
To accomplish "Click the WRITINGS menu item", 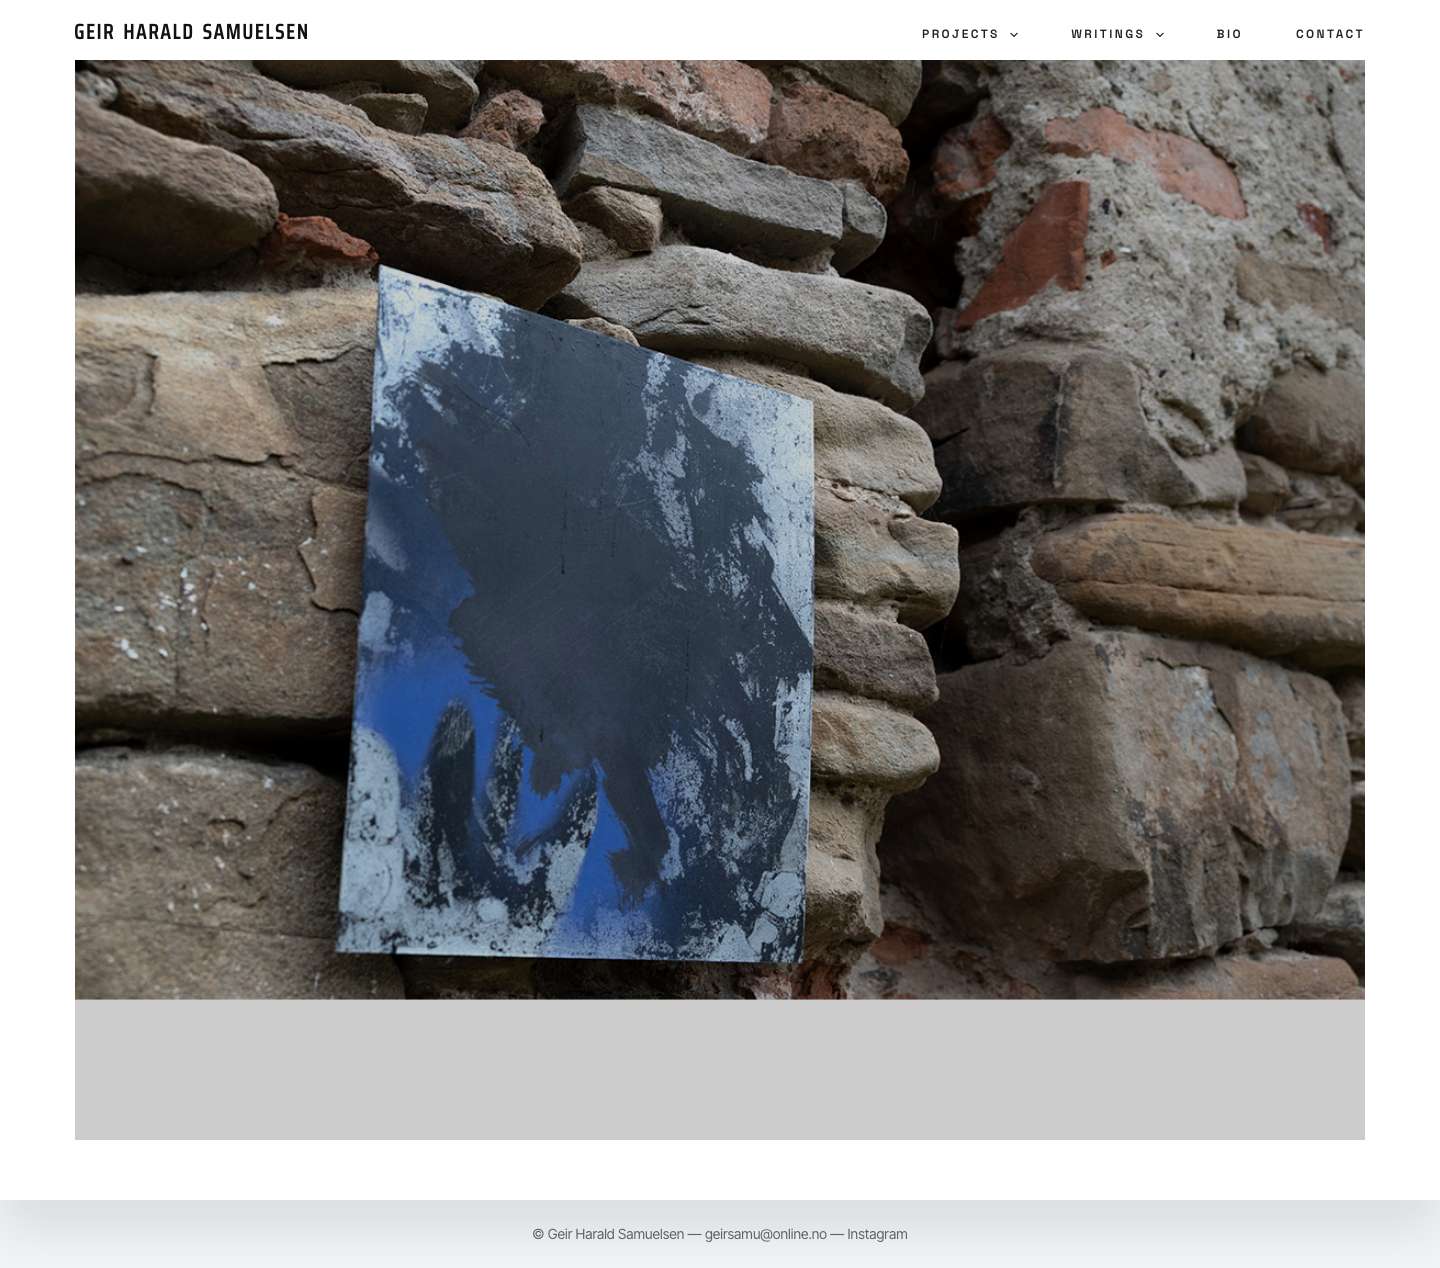I will tap(1107, 34).
